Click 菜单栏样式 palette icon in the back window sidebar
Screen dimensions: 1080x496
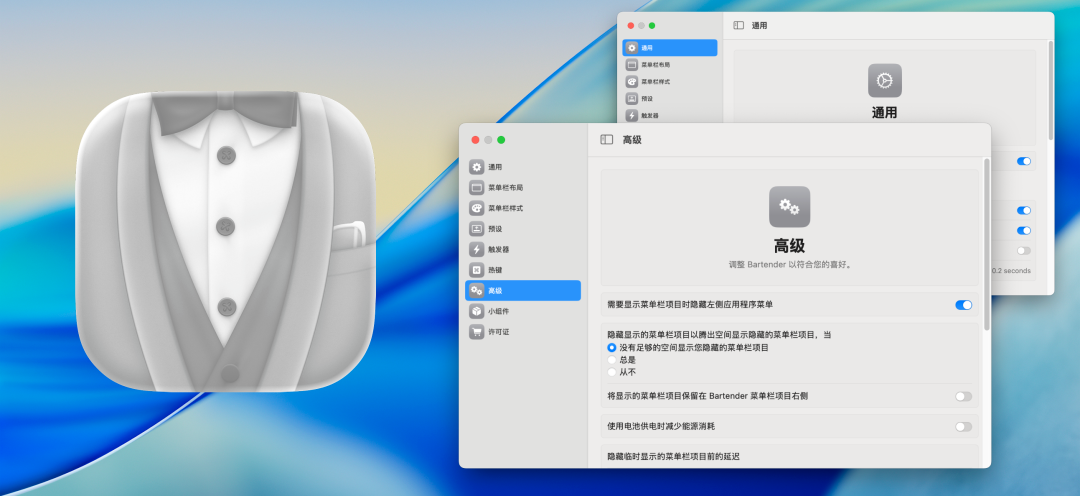click(x=632, y=81)
